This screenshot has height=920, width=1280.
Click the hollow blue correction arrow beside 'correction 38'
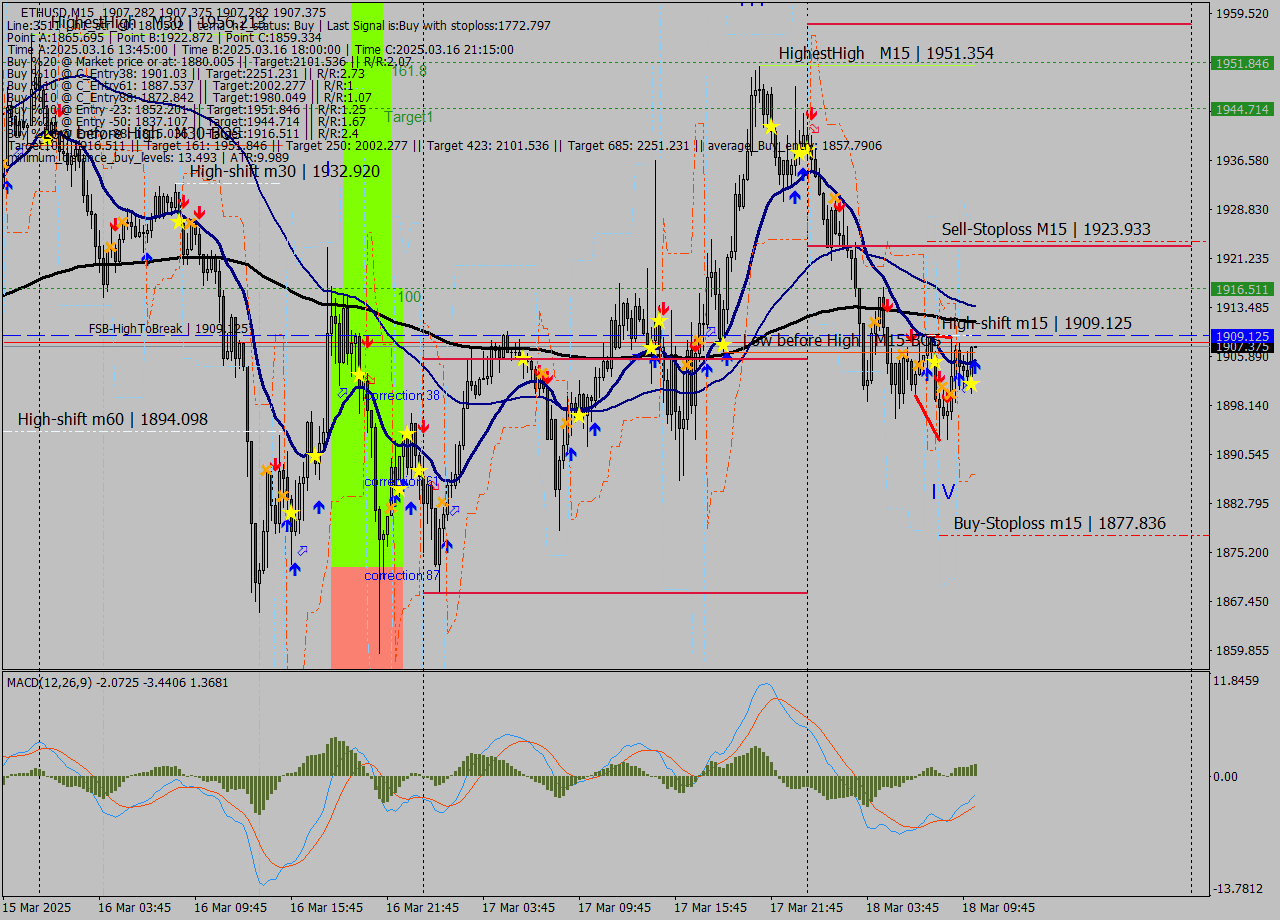tap(342, 393)
